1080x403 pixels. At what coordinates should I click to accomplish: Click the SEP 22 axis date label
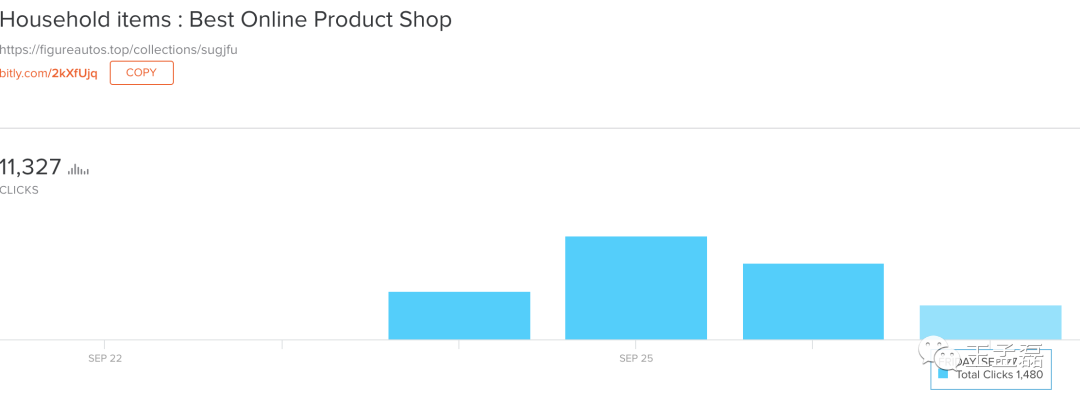pos(105,358)
